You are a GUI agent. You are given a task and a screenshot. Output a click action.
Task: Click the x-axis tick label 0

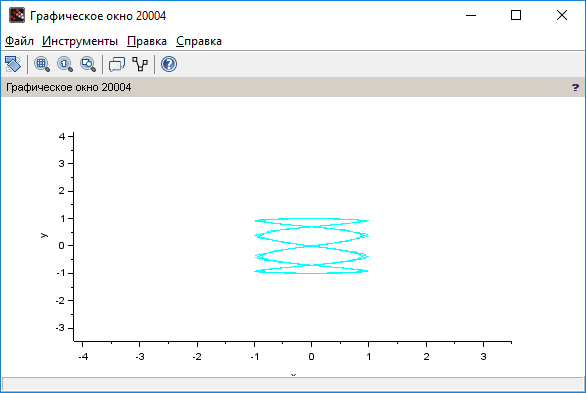[x=311, y=357]
